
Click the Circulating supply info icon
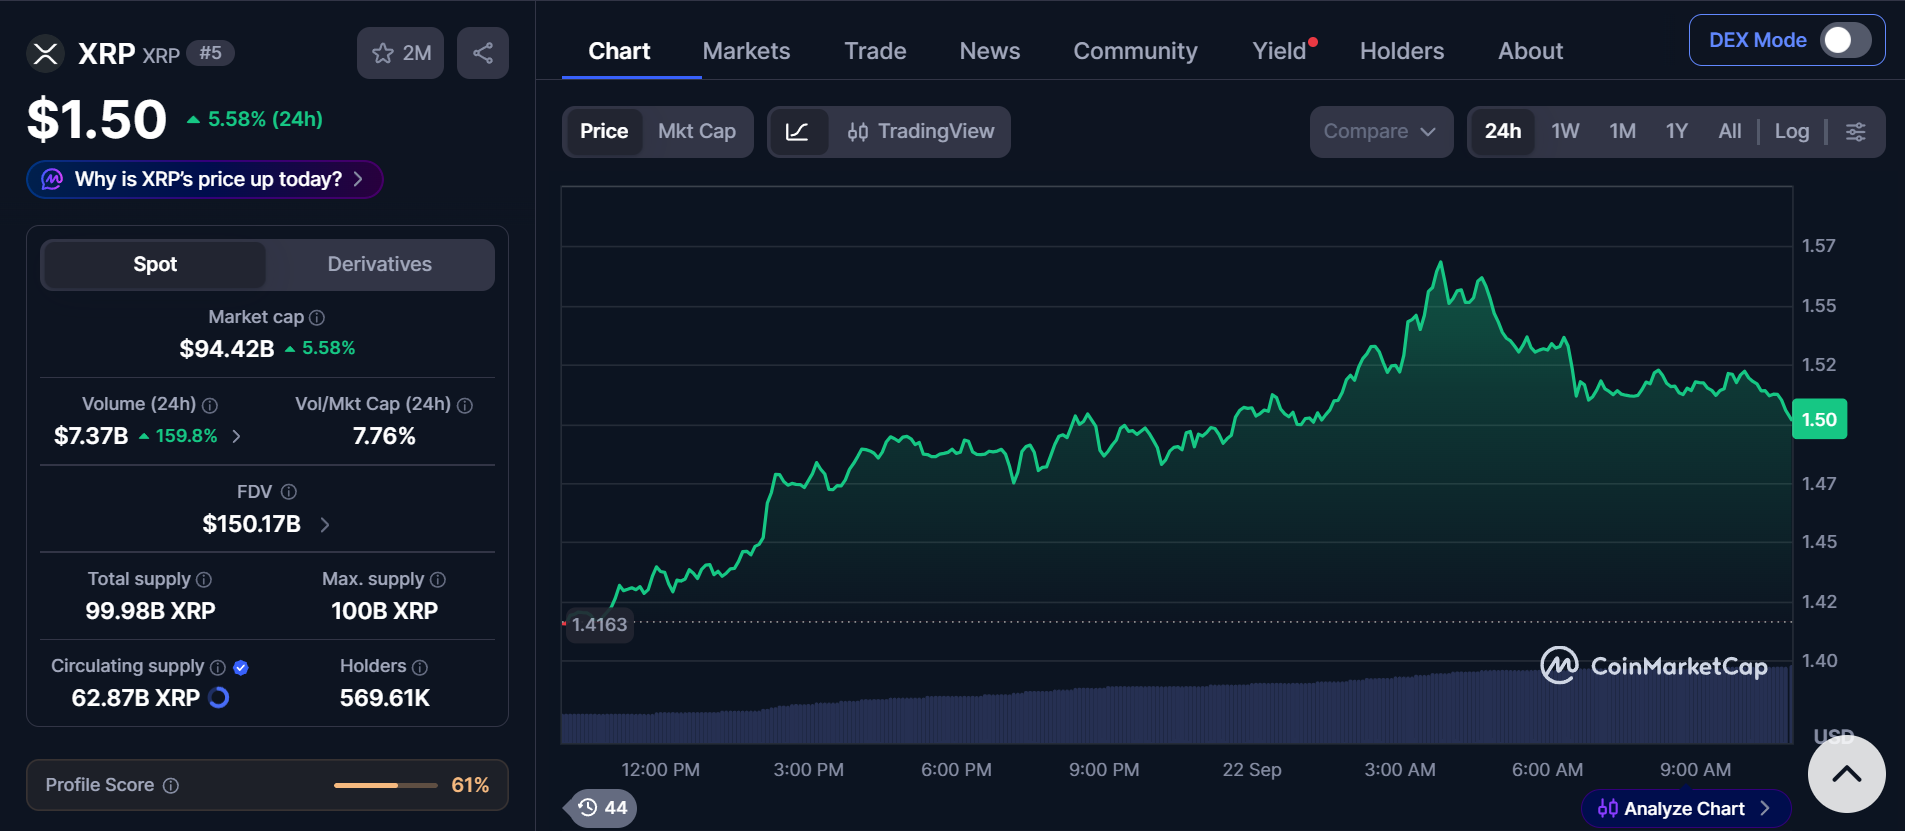pos(218,667)
